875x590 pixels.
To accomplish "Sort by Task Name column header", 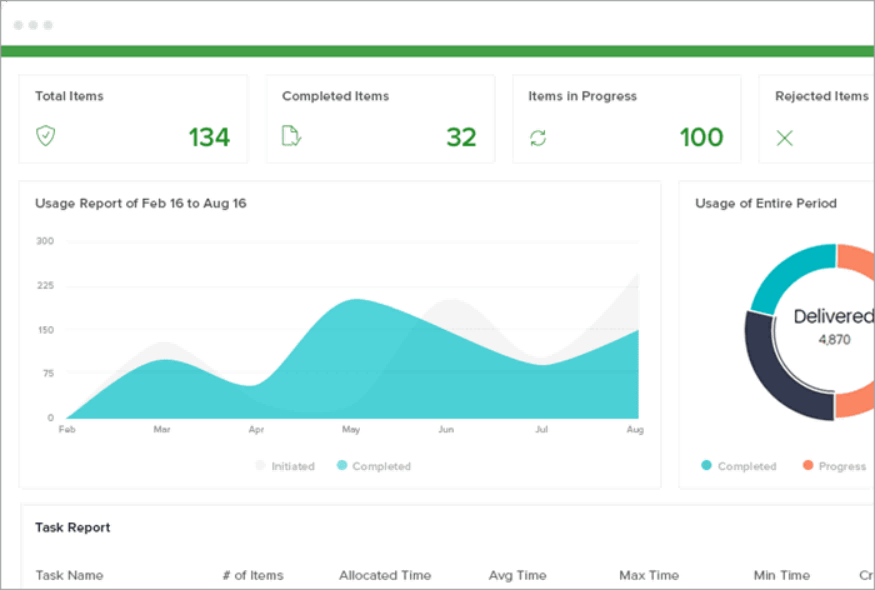I will coord(69,575).
